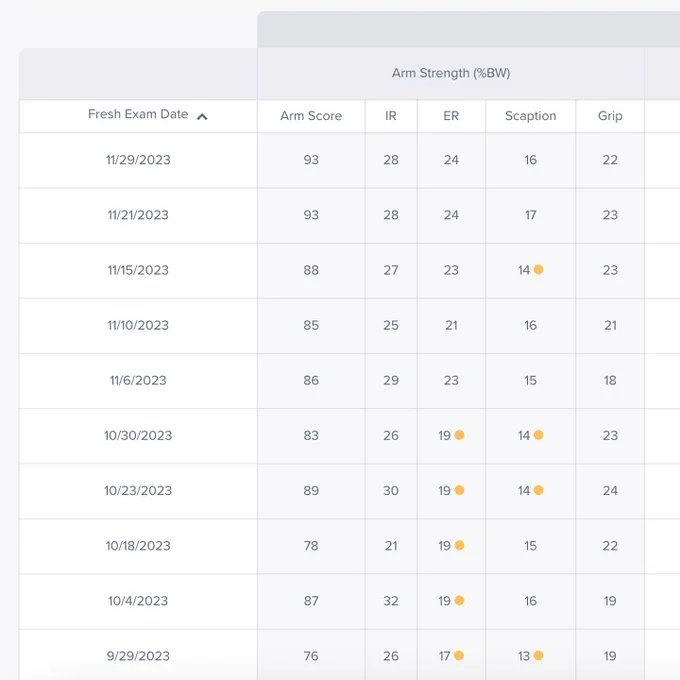This screenshot has width=680, height=680.
Task: Sort by Fresh Exam Date column header
Action: pos(138,114)
